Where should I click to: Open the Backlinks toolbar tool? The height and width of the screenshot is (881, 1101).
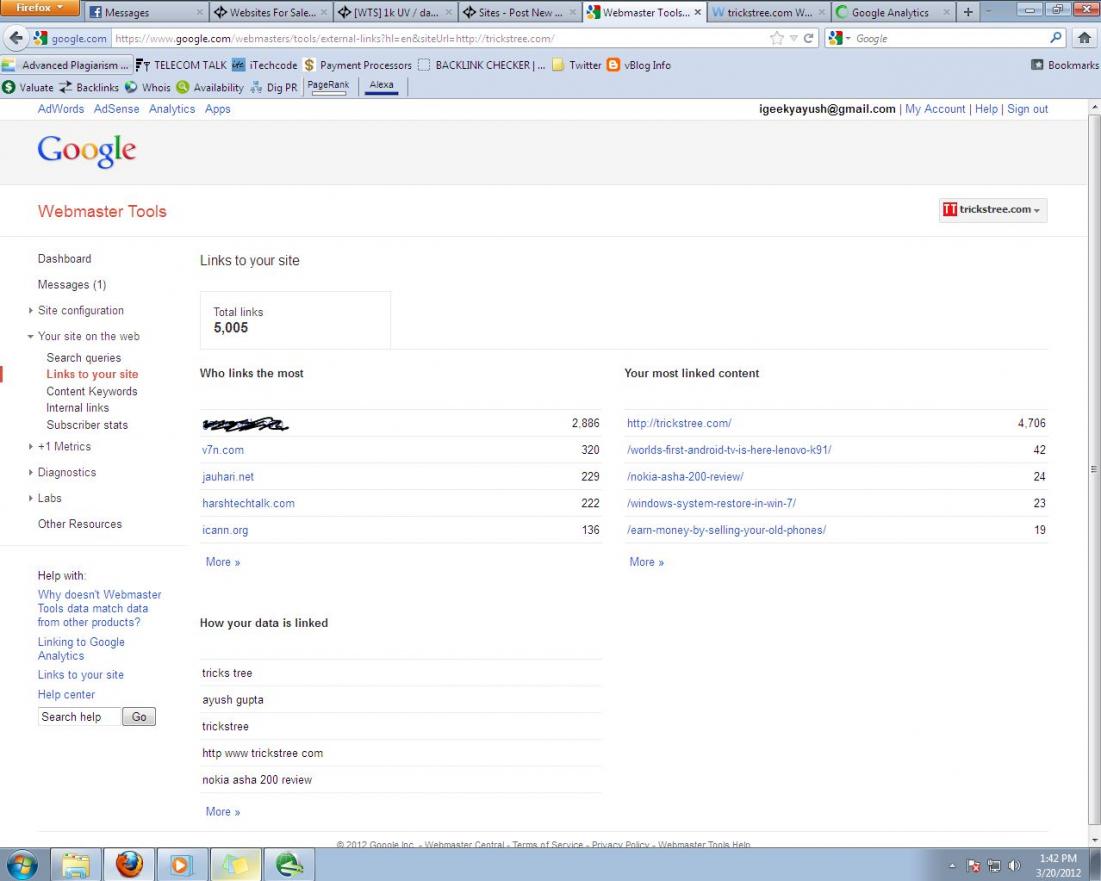(x=88, y=87)
